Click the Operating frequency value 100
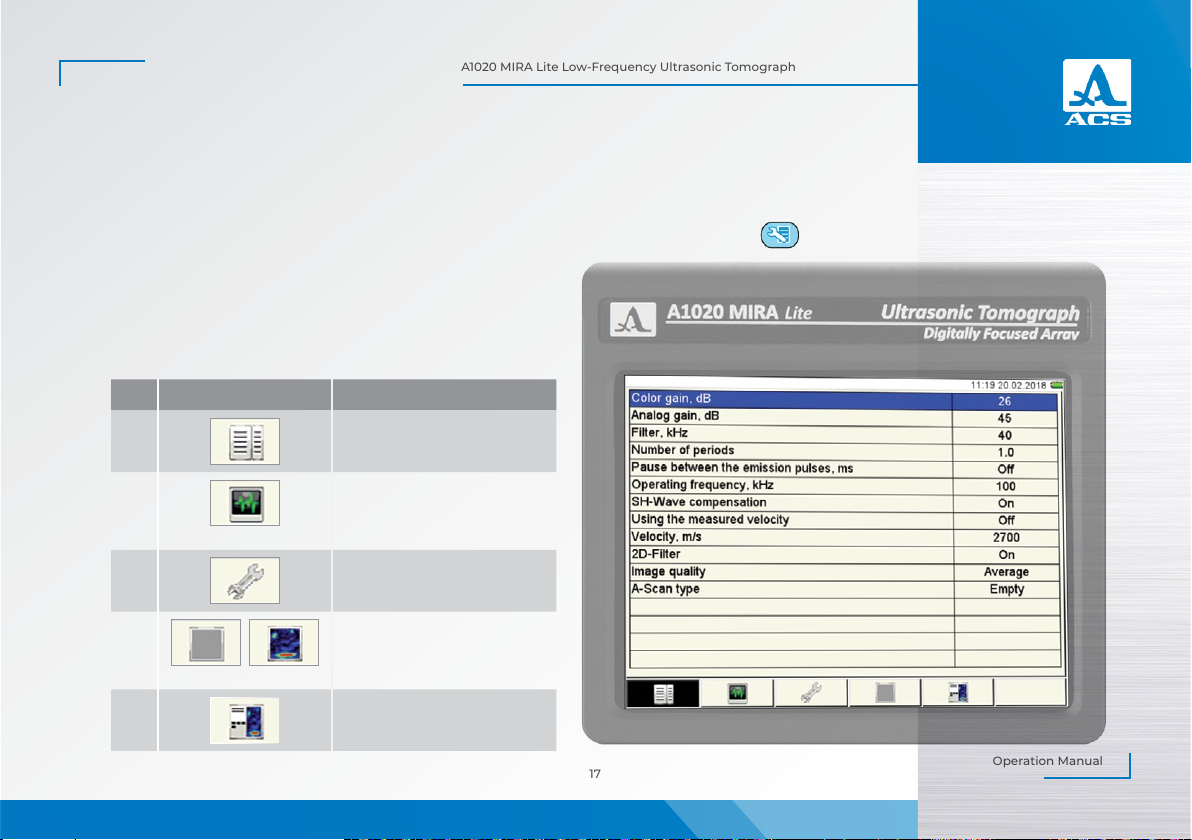 [x=1006, y=487]
